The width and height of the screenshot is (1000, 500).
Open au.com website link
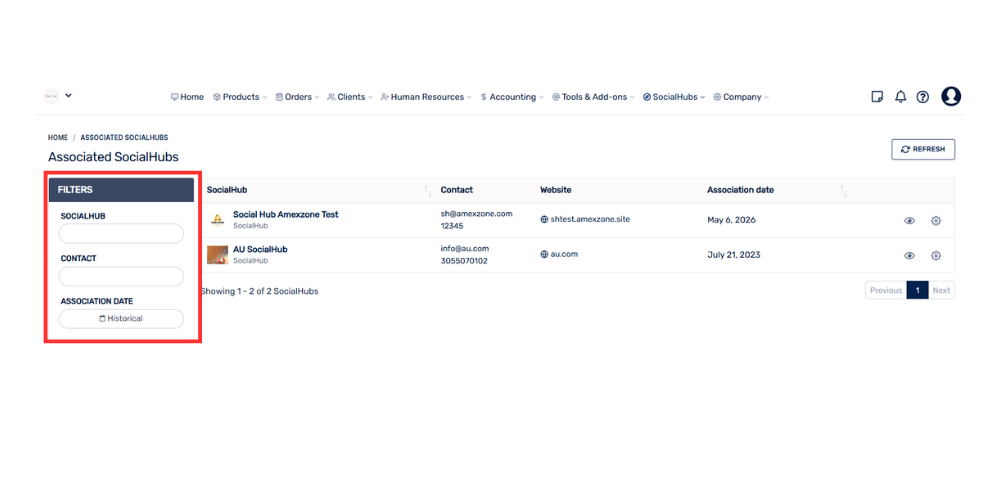coord(559,254)
